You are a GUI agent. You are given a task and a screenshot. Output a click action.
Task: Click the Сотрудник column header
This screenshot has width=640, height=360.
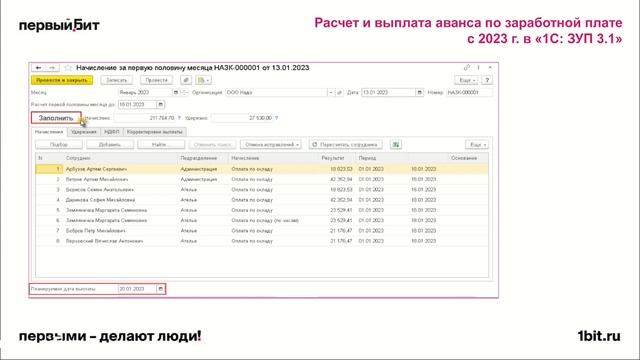[x=120, y=158]
